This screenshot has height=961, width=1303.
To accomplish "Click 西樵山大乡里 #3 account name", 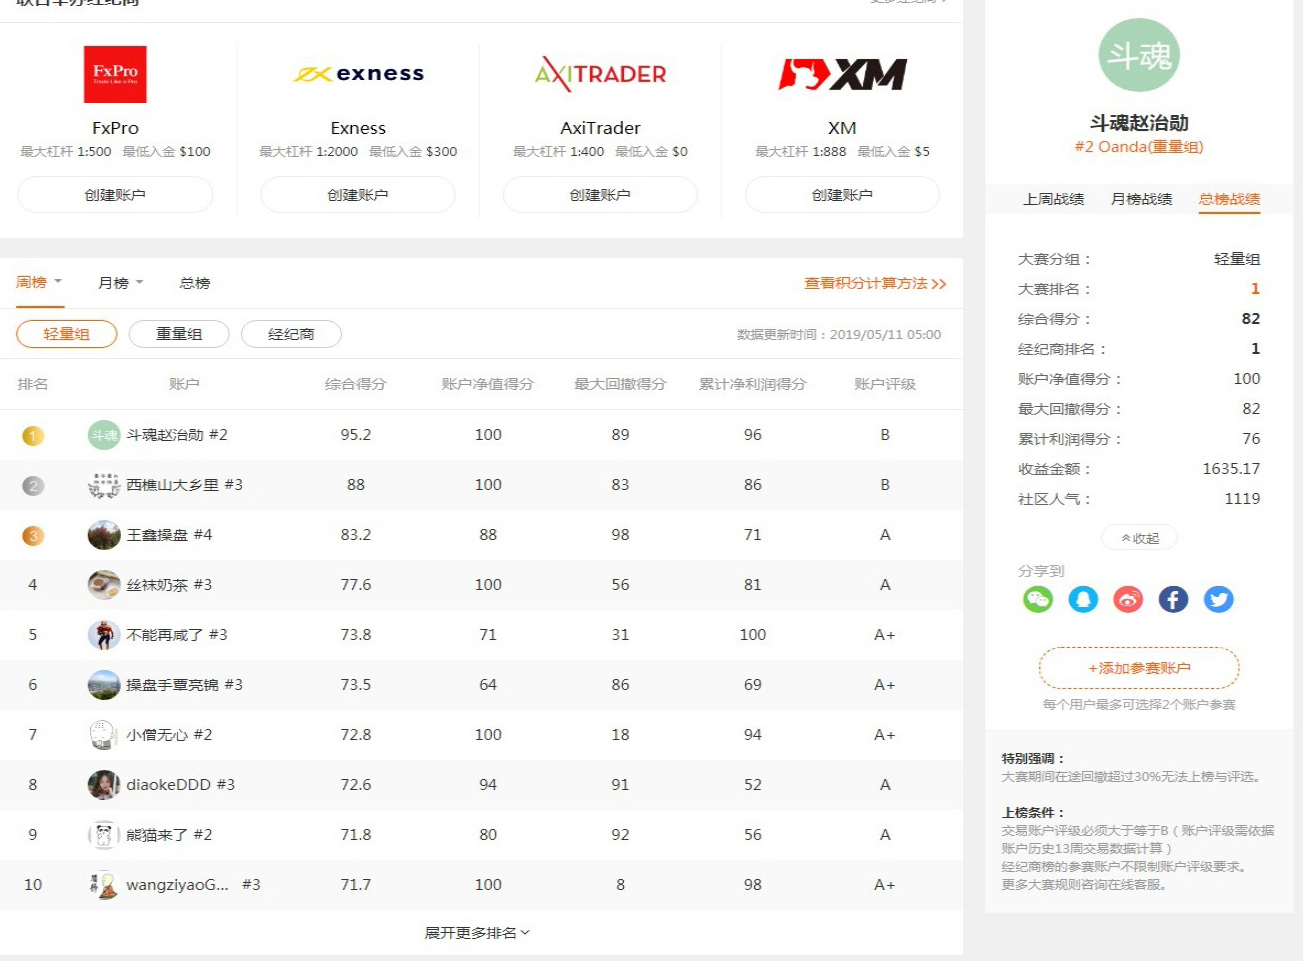I will (185, 485).
